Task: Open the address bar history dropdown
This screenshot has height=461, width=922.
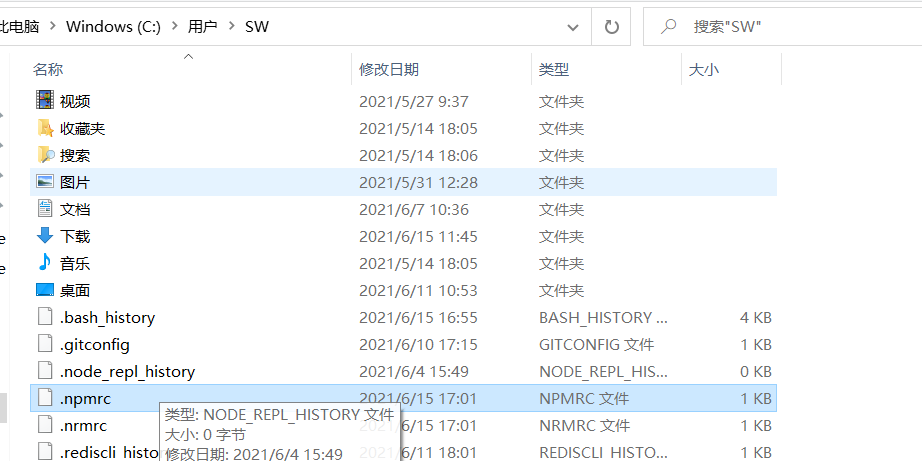Action: 573,26
